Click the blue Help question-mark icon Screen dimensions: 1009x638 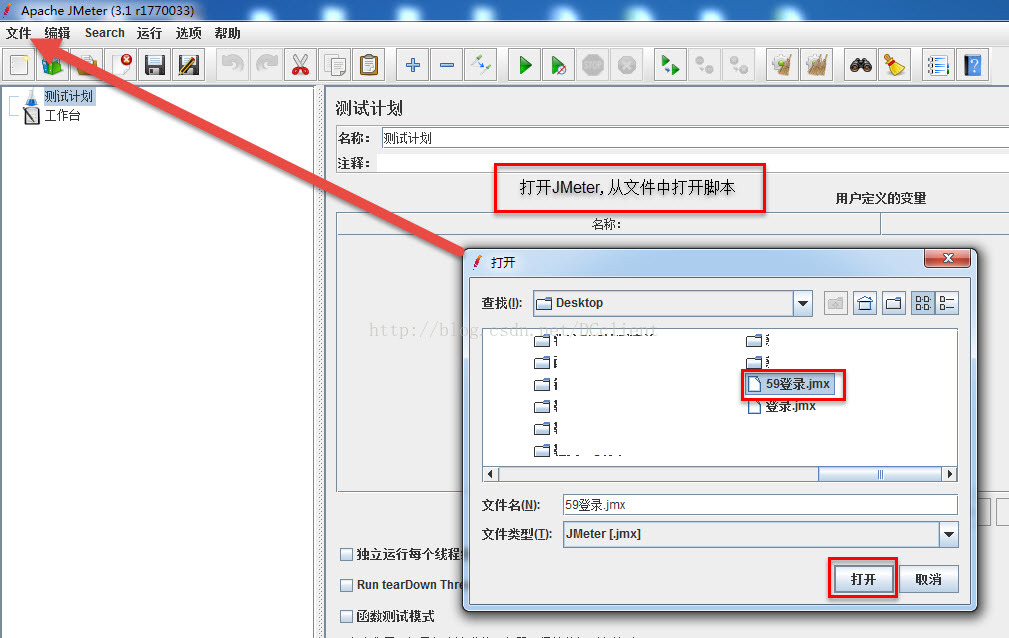(972, 65)
